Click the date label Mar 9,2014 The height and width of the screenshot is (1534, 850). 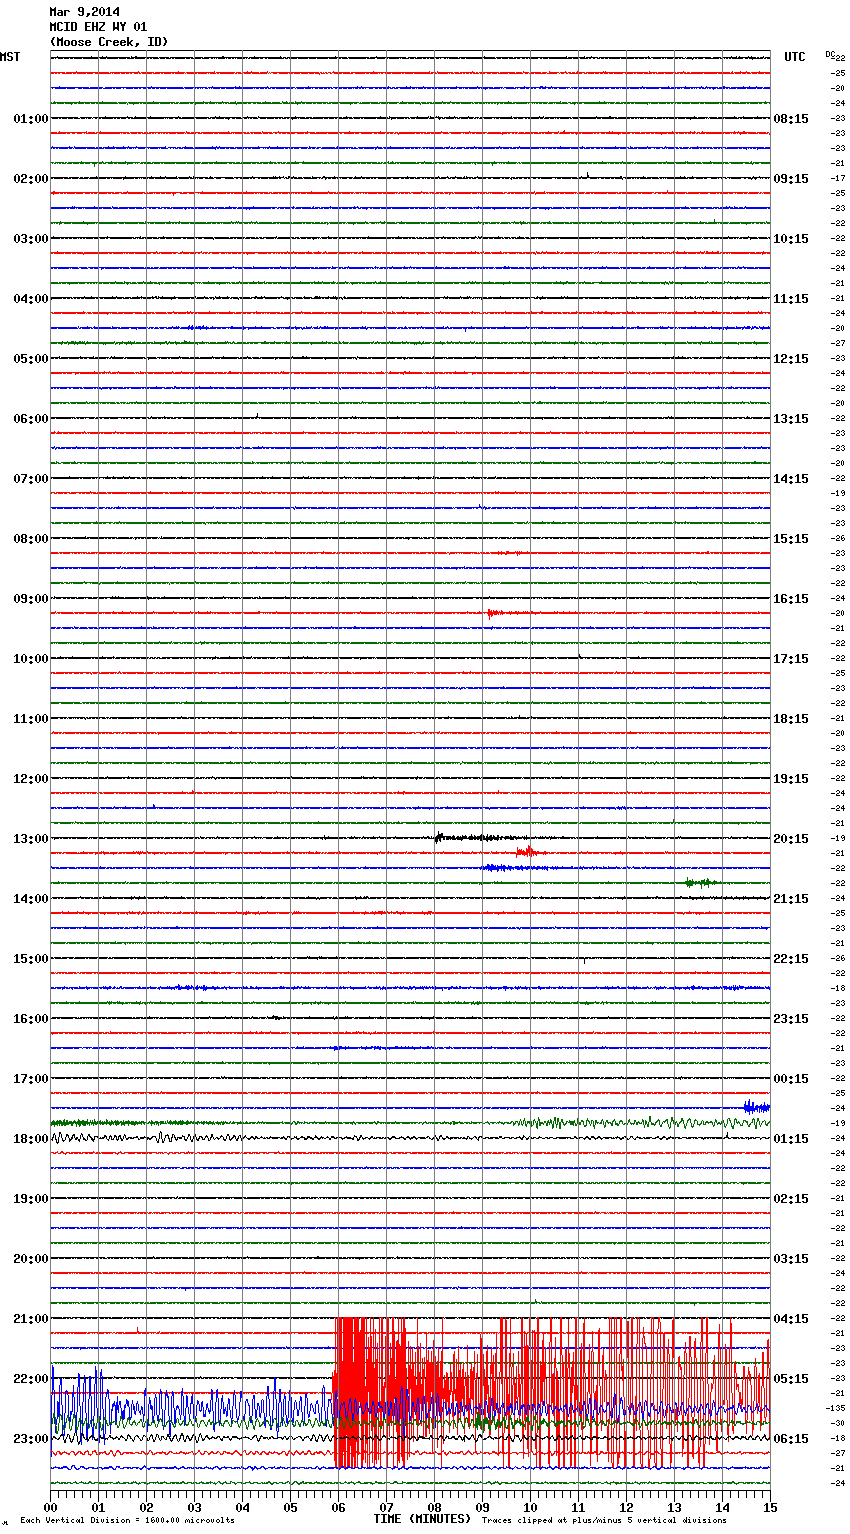(84, 12)
